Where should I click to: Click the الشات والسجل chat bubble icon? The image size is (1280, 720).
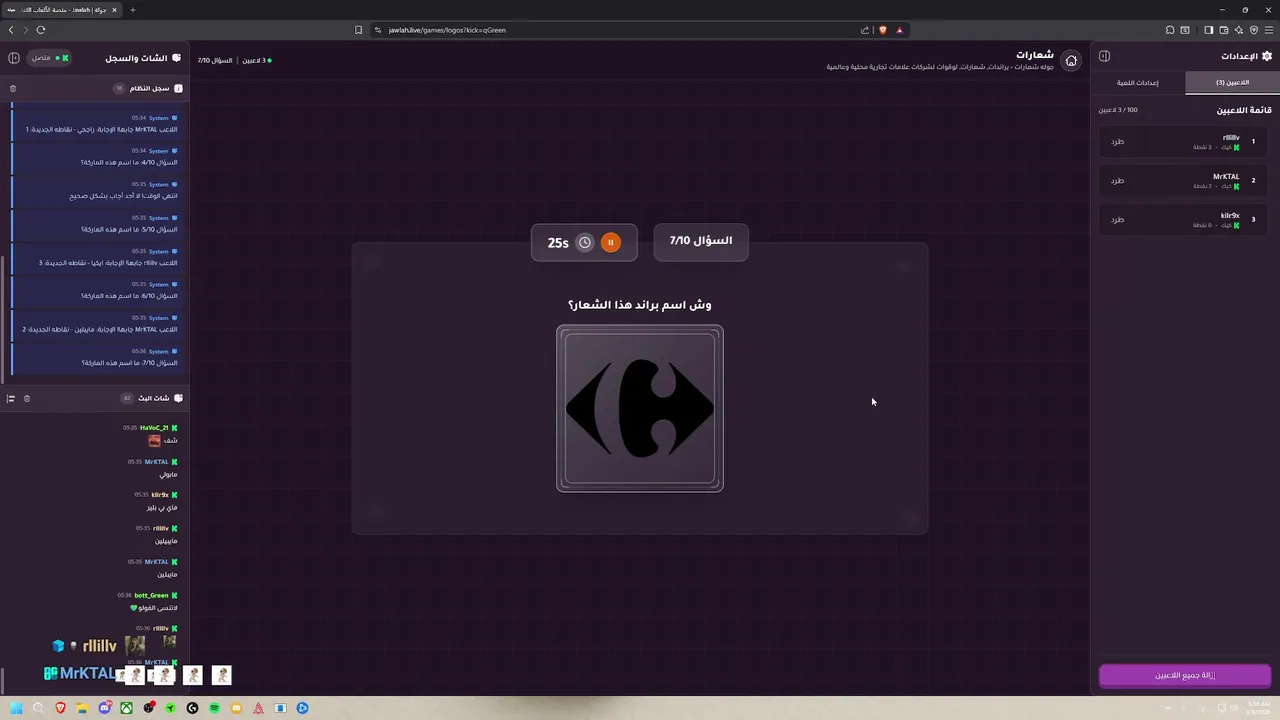pyautogui.click(x=177, y=58)
